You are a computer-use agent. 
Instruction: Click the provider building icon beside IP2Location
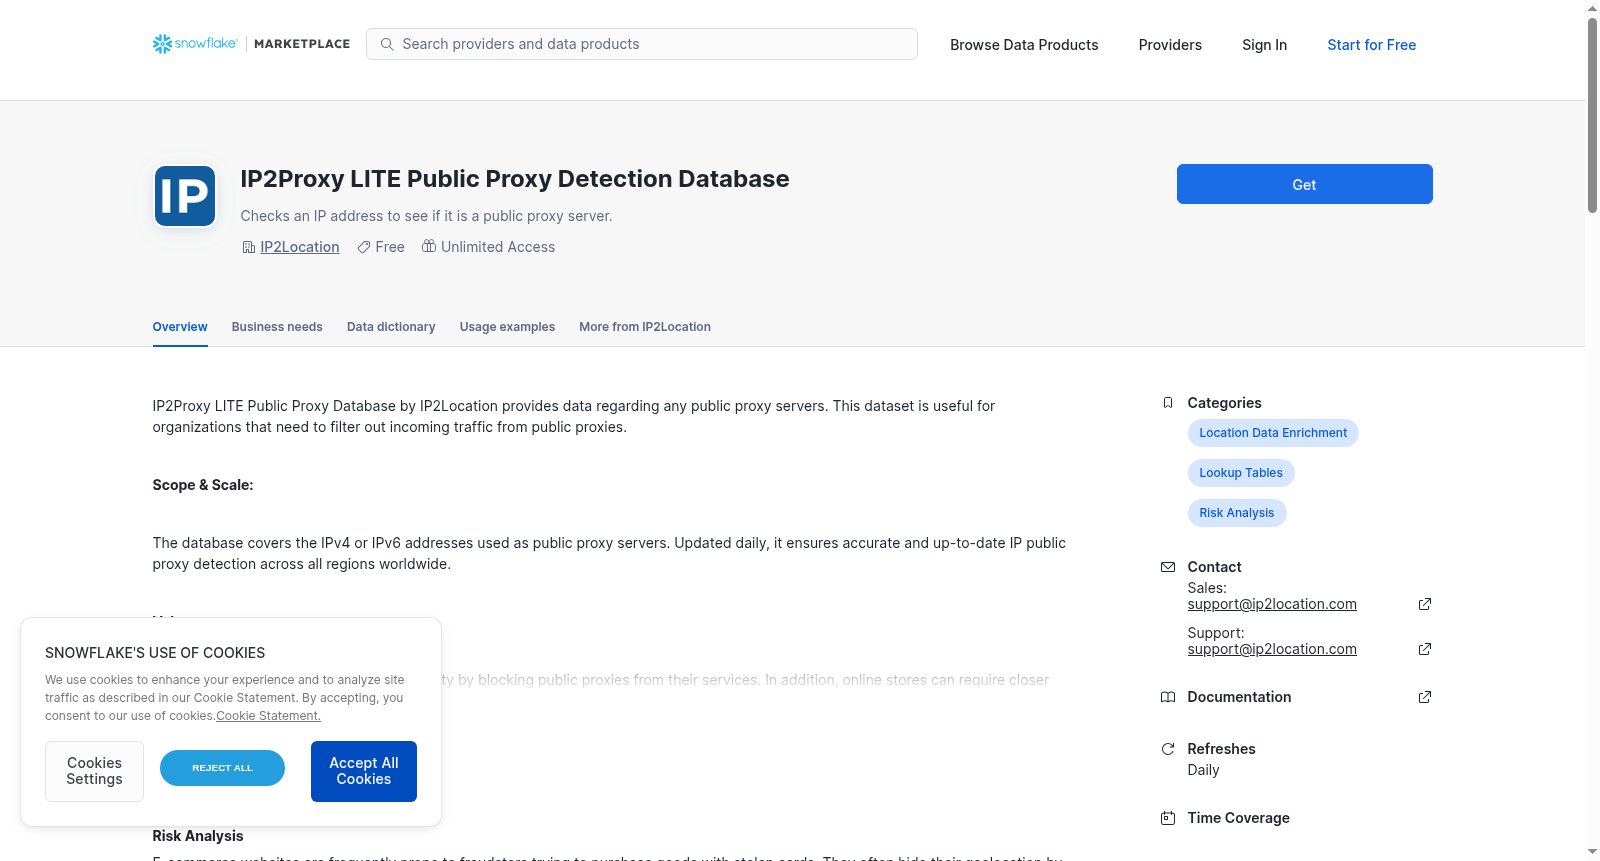(249, 247)
